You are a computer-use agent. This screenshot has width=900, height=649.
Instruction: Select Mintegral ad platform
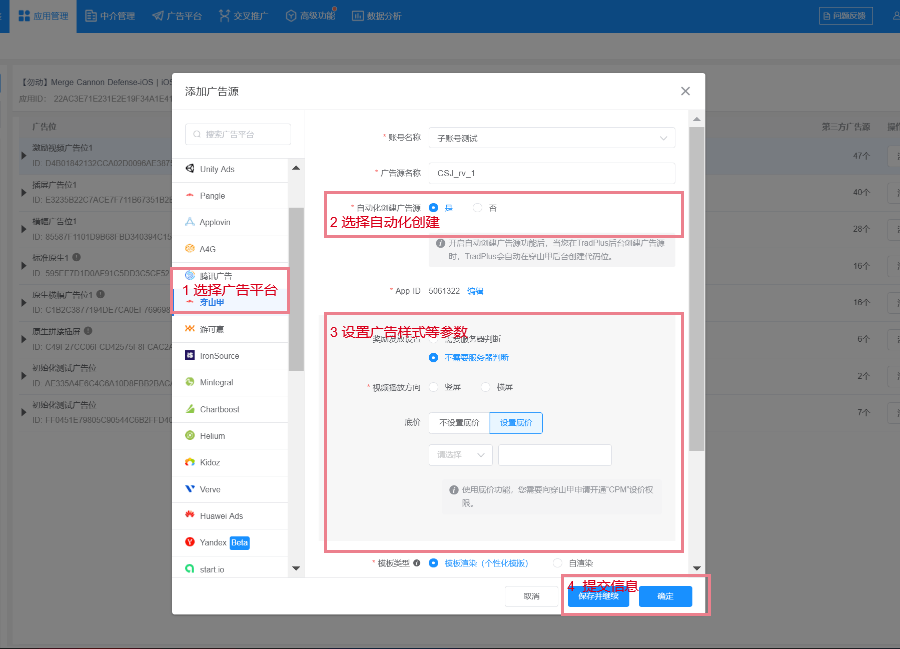tap(216, 382)
